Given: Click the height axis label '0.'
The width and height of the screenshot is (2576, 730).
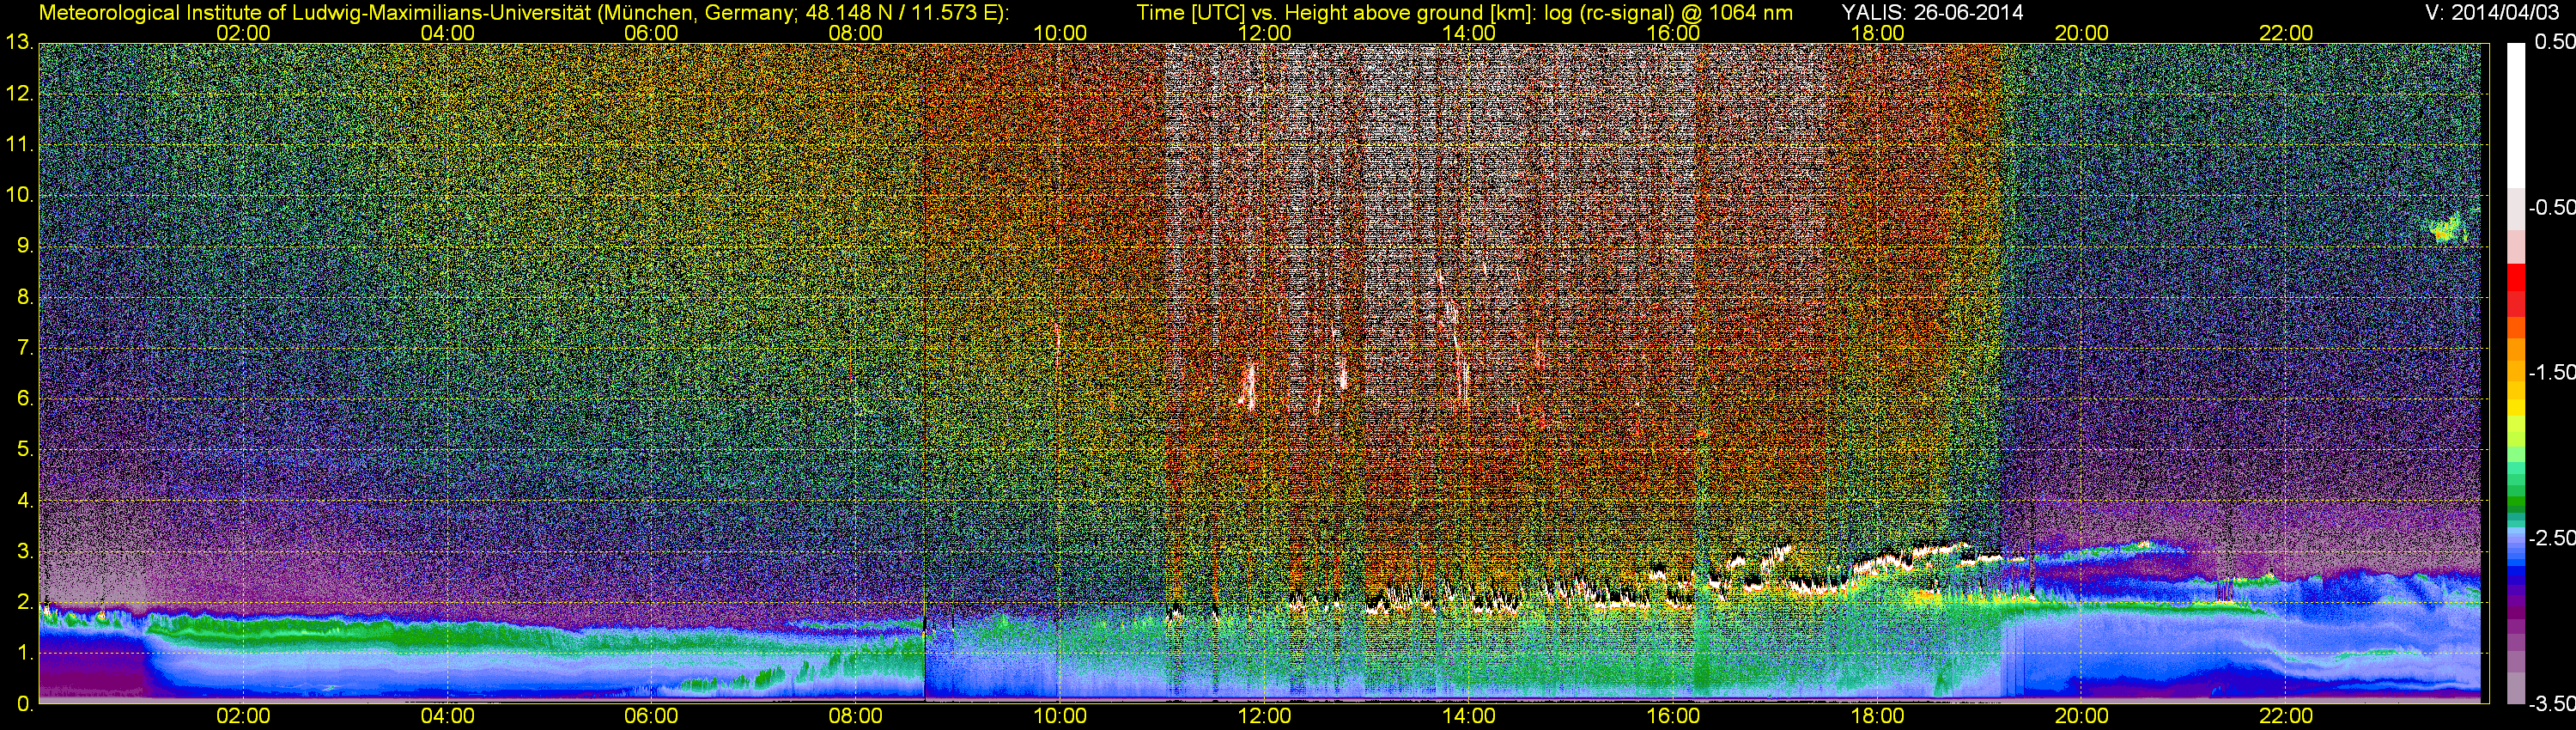Looking at the screenshot, I should pos(25,704).
